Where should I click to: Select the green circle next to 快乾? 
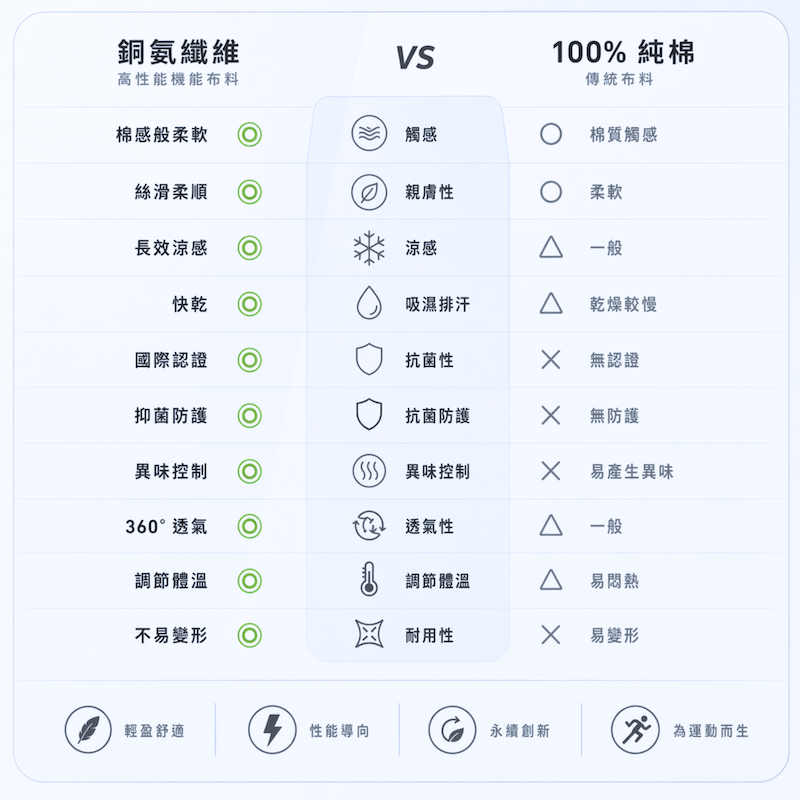pos(249,304)
